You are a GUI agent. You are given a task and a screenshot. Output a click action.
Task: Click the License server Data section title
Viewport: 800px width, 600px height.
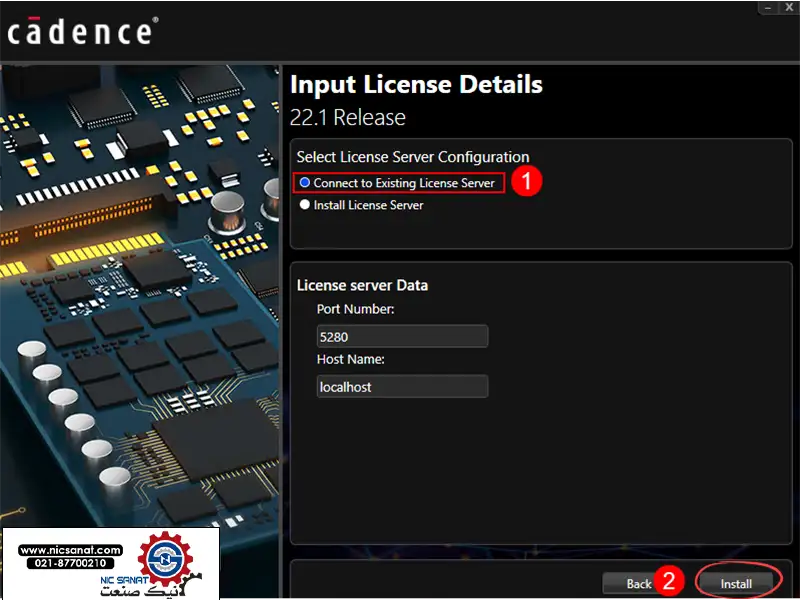362,285
